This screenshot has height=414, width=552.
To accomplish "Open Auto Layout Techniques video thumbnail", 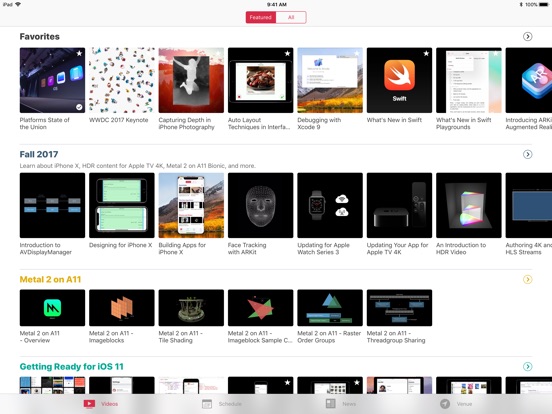I will click(x=261, y=80).
